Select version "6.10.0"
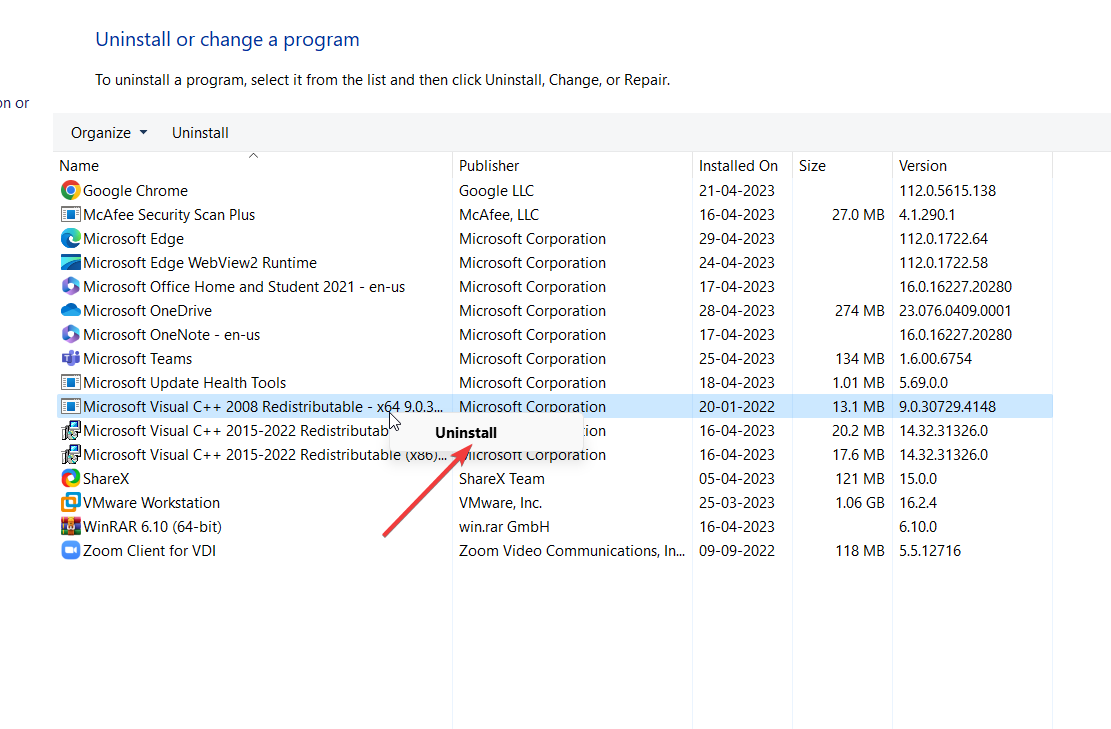This screenshot has width=1111, height=729. [918, 526]
